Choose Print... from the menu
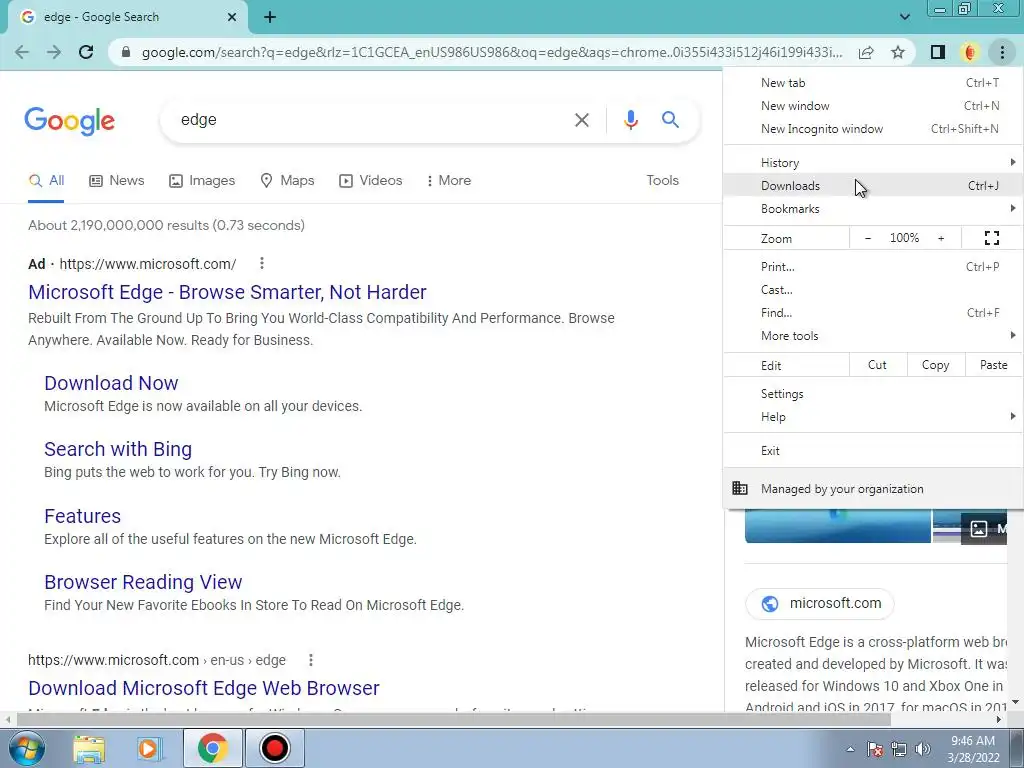This screenshot has width=1024, height=768. point(873,266)
